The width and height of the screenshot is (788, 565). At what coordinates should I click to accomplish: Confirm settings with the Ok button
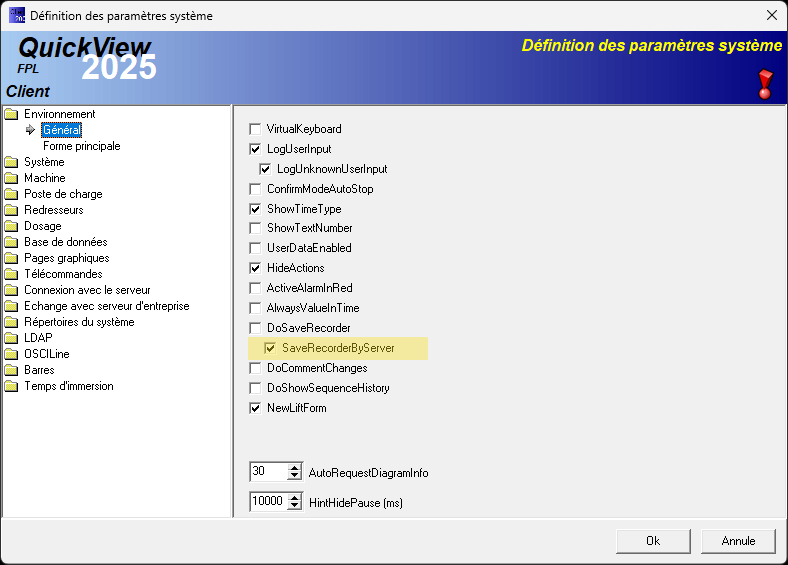click(x=653, y=541)
